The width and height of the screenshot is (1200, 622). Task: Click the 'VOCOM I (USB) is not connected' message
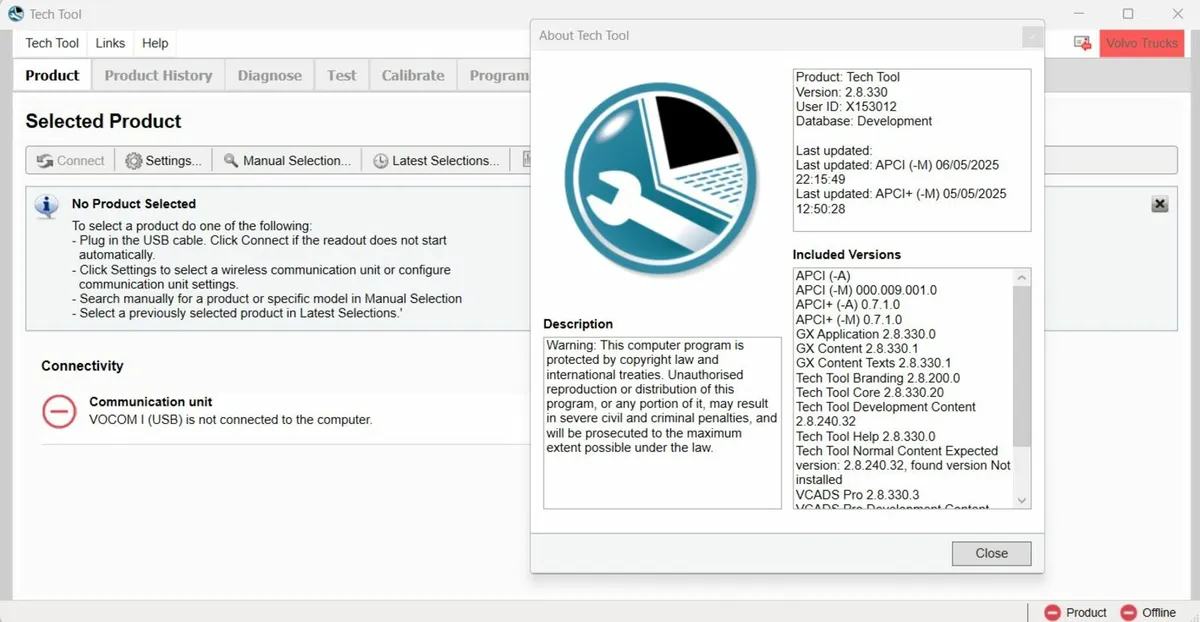[231, 420]
